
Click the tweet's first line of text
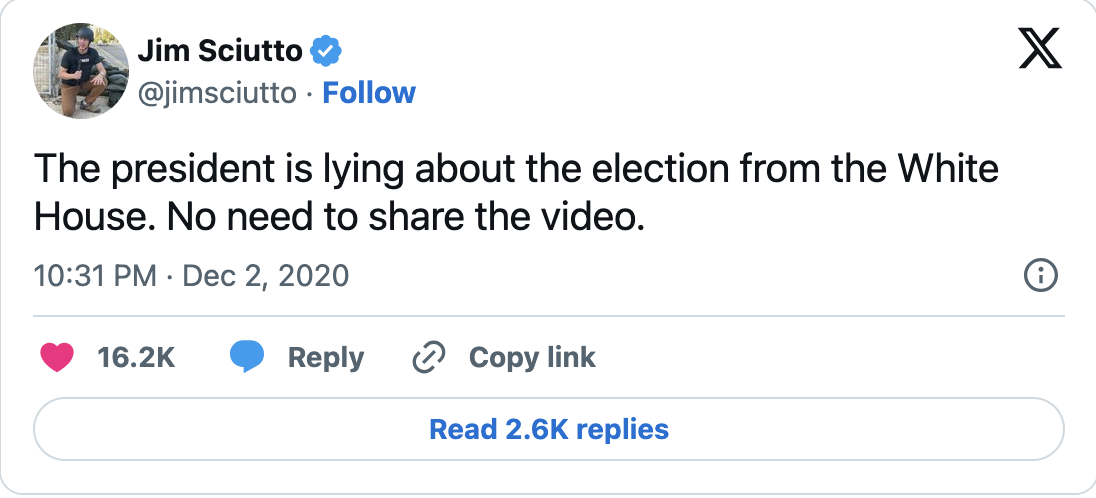[x=516, y=169]
